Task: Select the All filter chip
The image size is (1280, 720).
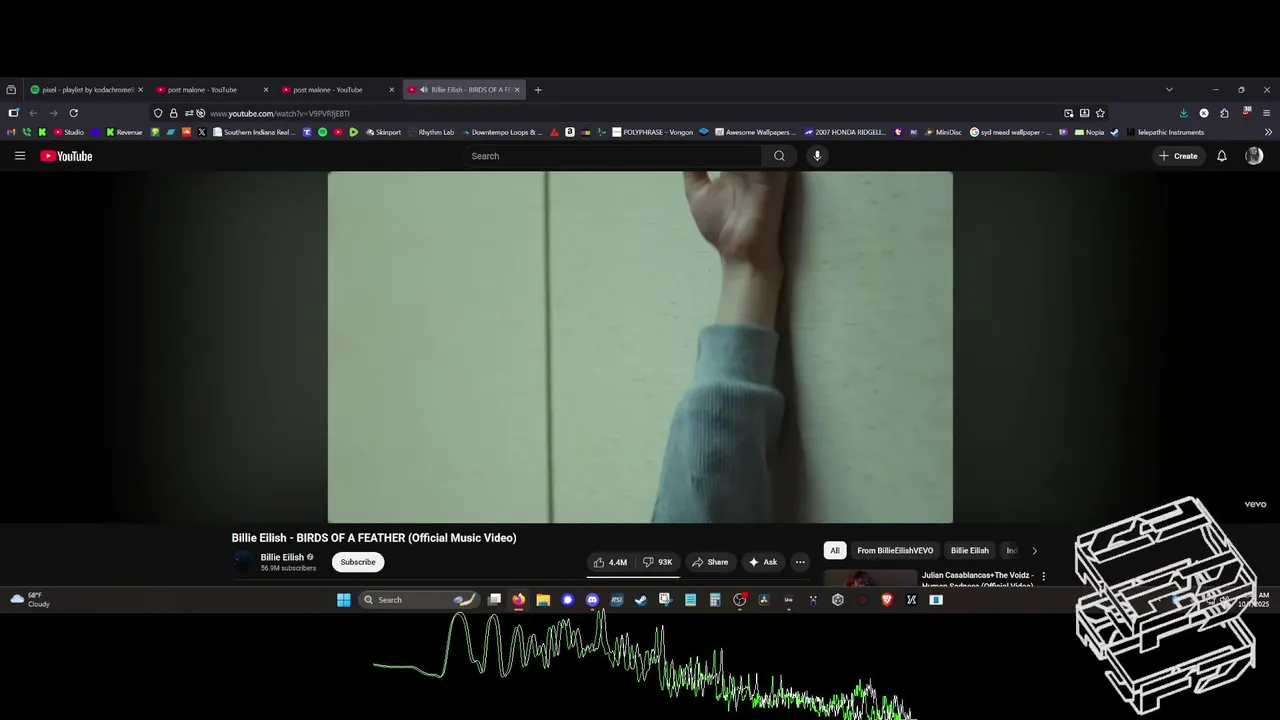Action: pyautogui.click(x=835, y=550)
